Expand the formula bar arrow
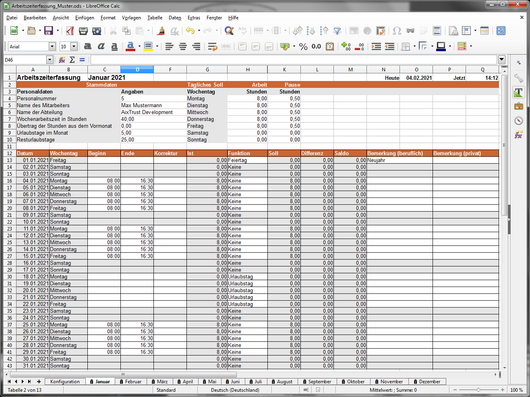Viewport: 530px width, 397px height. 502,60
